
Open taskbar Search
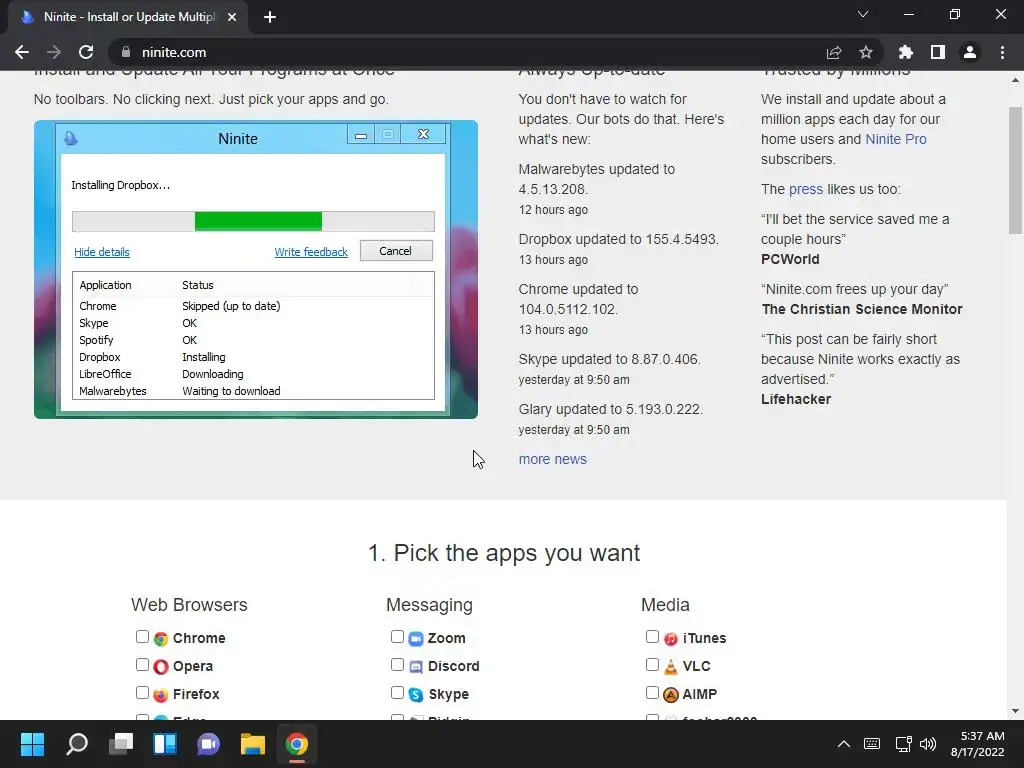click(77, 744)
